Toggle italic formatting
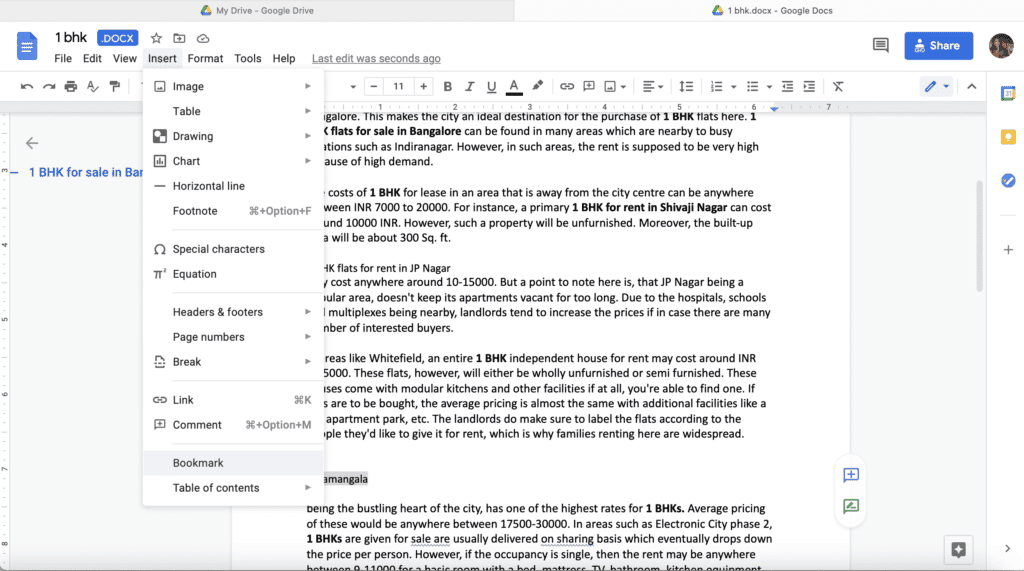Viewport: 1024px width, 571px height. tap(469, 87)
